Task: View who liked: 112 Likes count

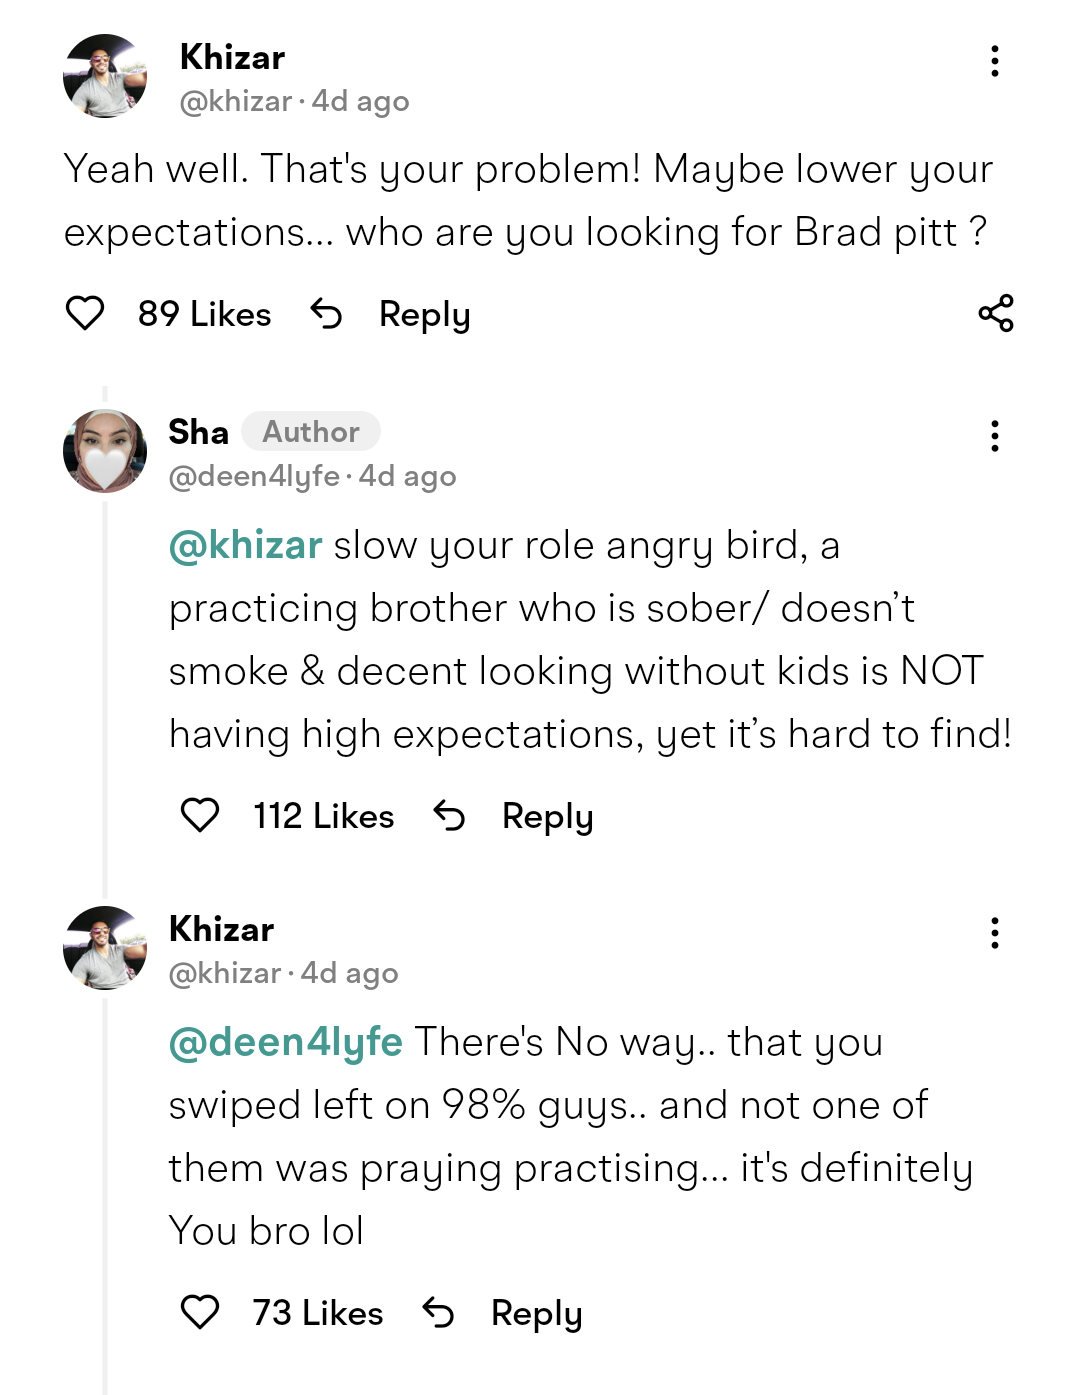Action: 323,816
